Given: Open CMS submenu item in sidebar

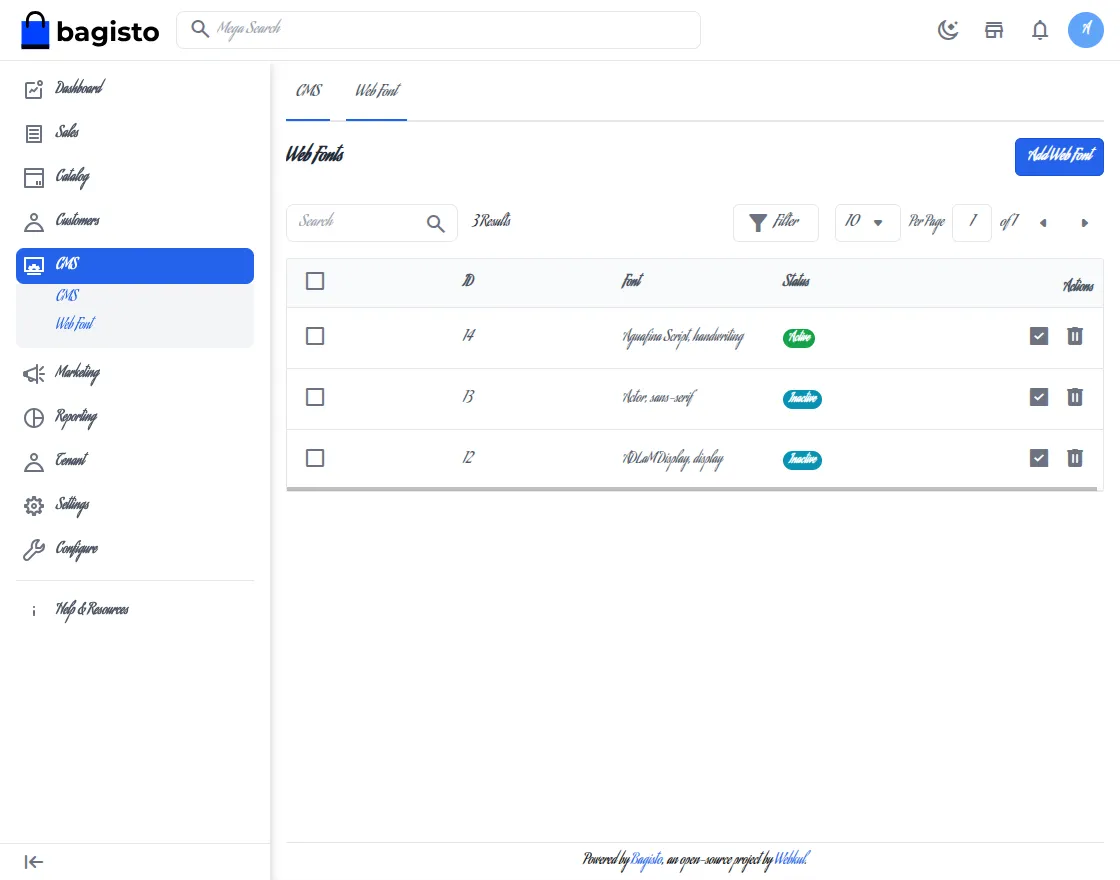Looking at the screenshot, I should click(67, 295).
